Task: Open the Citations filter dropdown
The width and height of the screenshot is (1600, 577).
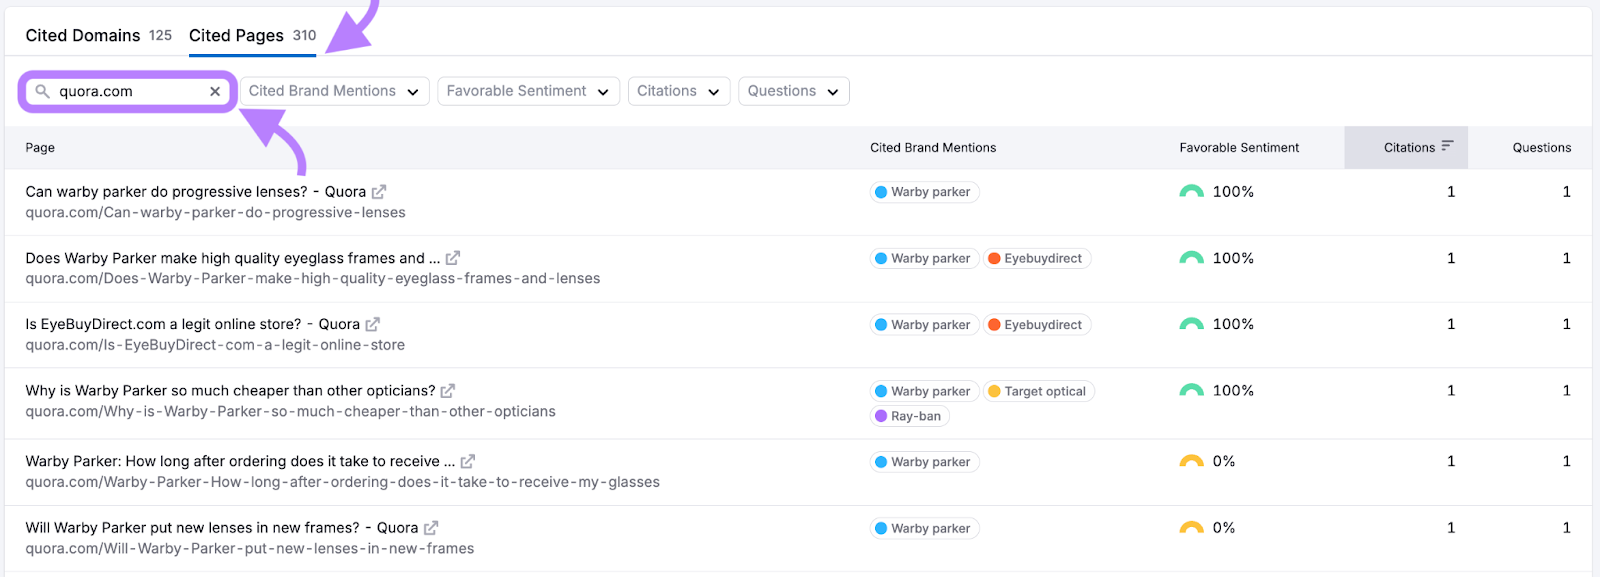Action: tap(679, 91)
